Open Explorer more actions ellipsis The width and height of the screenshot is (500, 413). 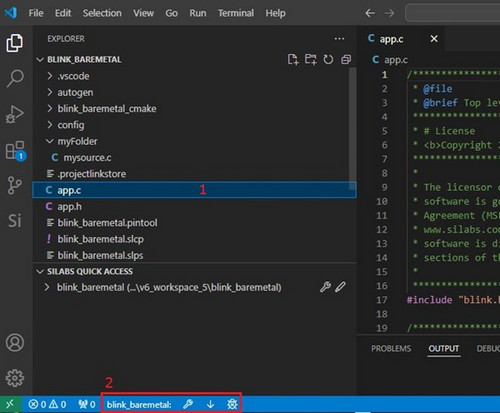point(339,39)
